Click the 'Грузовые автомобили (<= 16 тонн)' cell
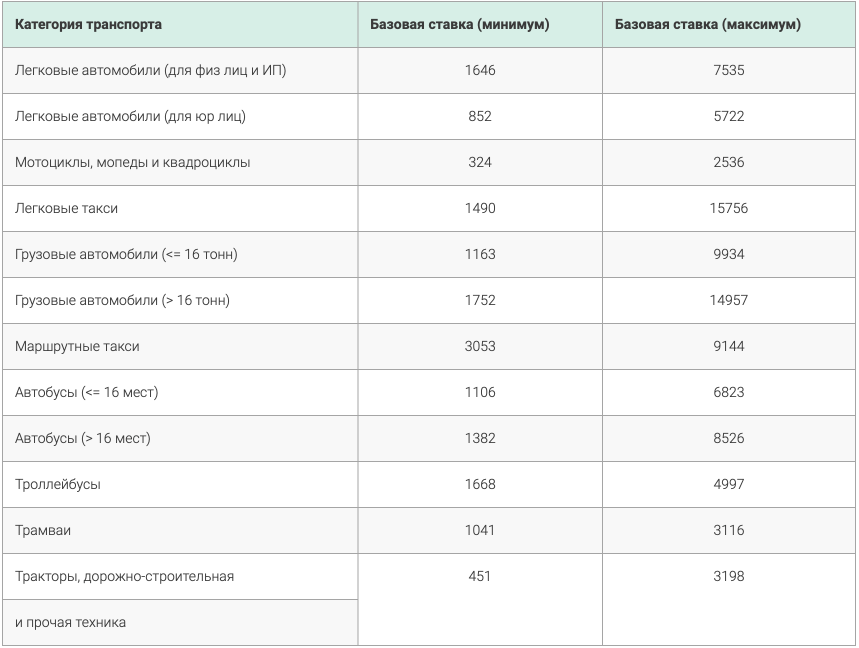This screenshot has width=859, height=648. [x=180, y=254]
